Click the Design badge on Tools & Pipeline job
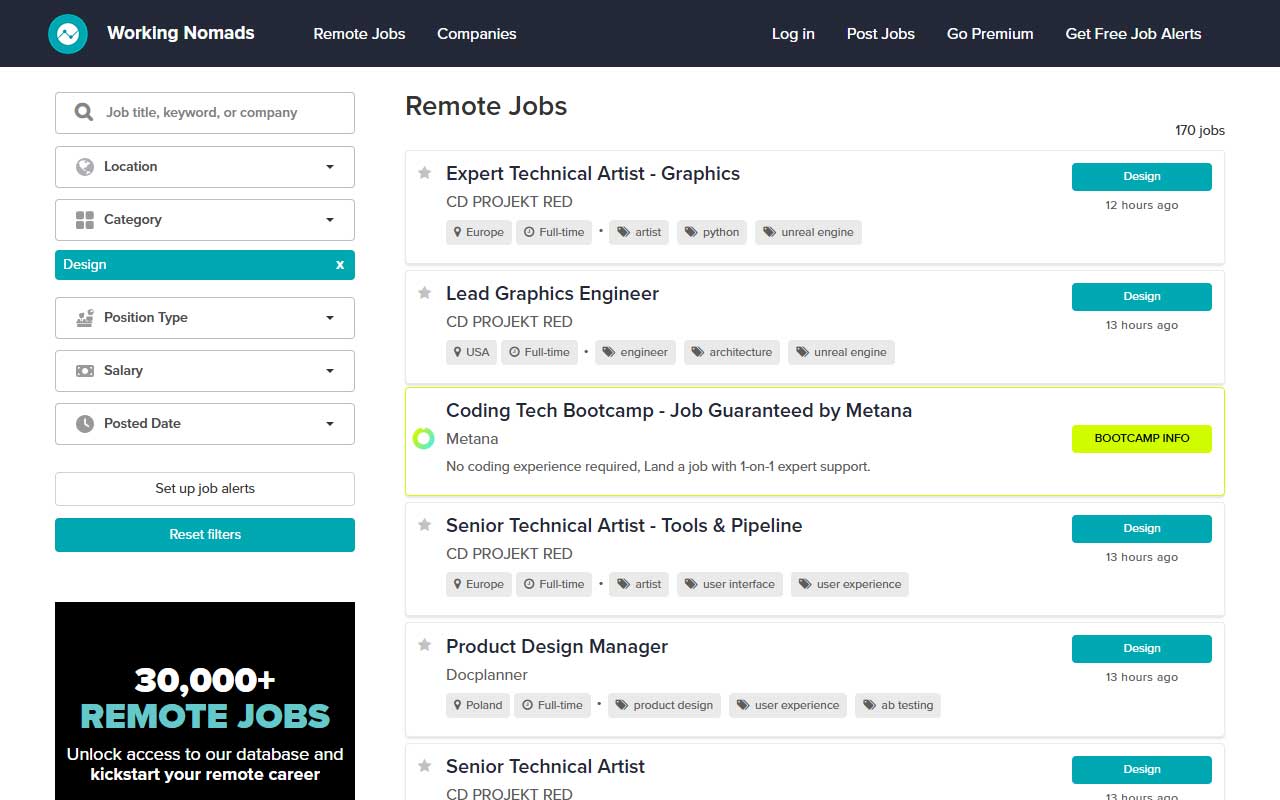This screenshot has width=1280, height=800. pos(1142,529)
